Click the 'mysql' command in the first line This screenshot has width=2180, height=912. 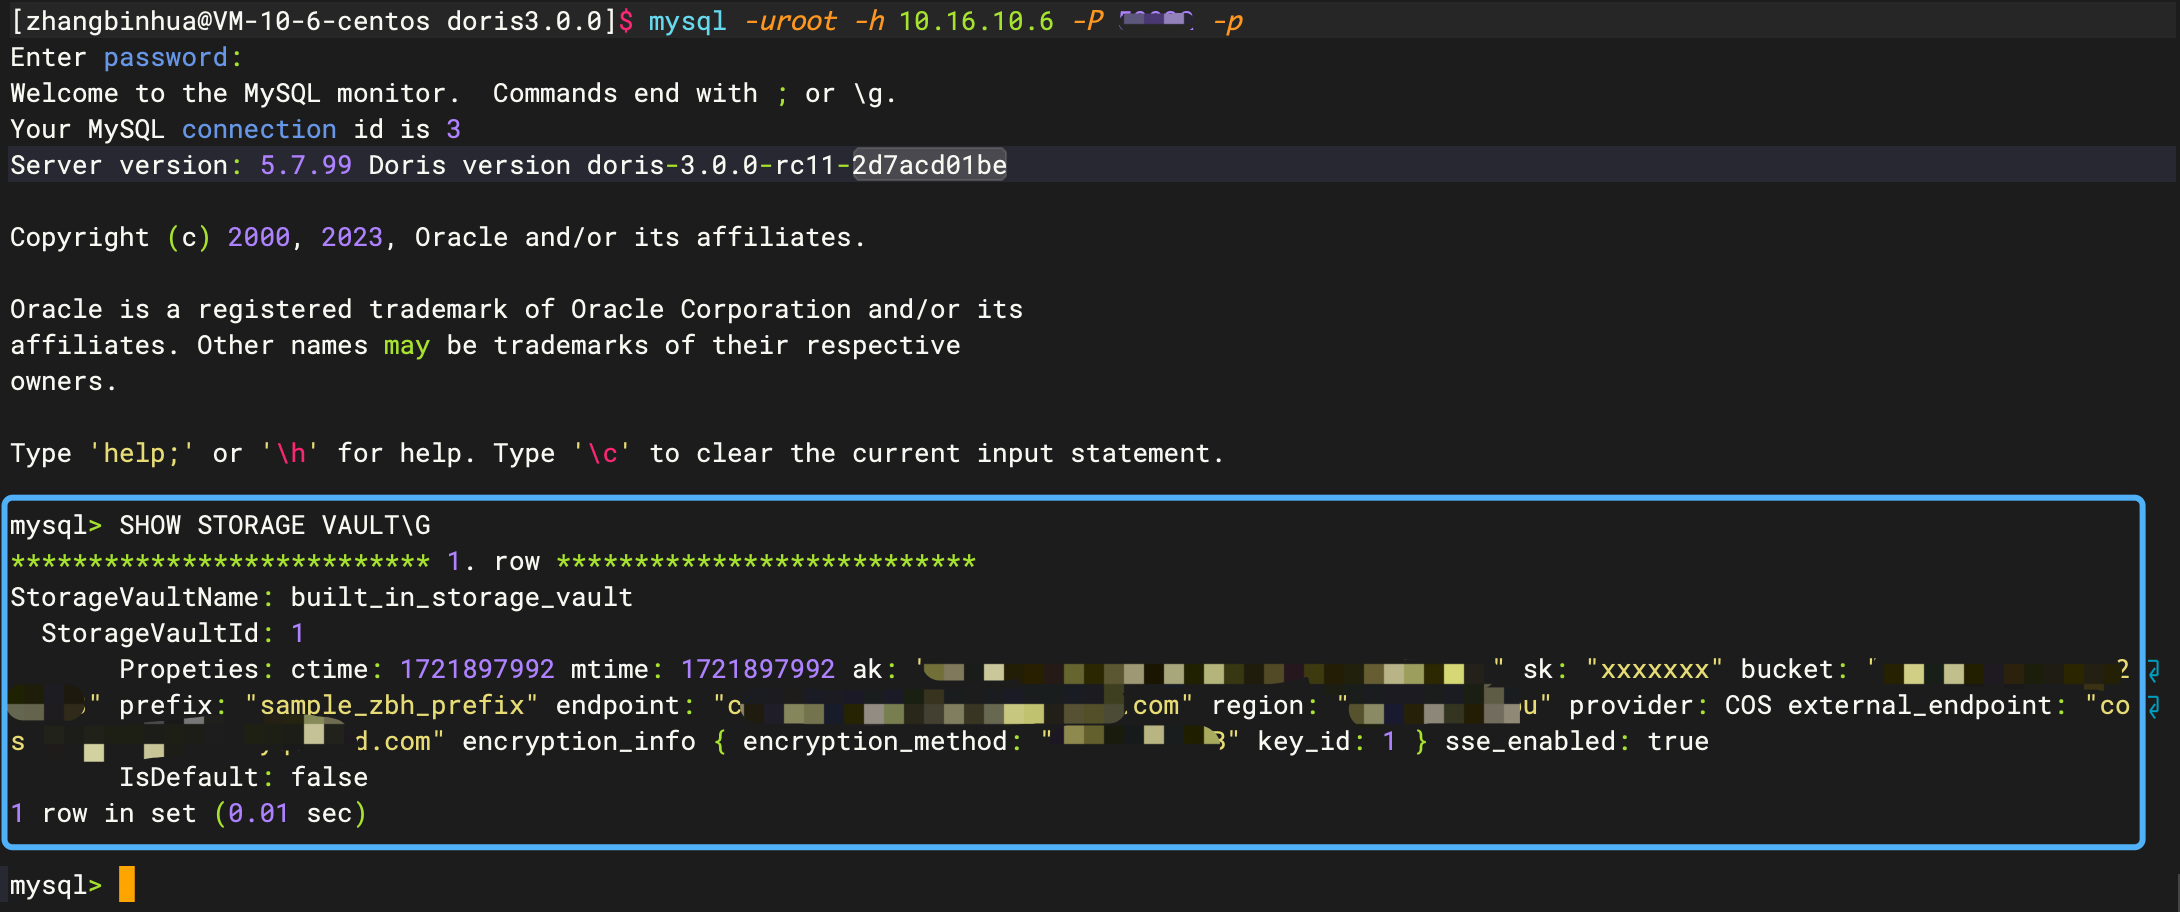pos(687,21)
